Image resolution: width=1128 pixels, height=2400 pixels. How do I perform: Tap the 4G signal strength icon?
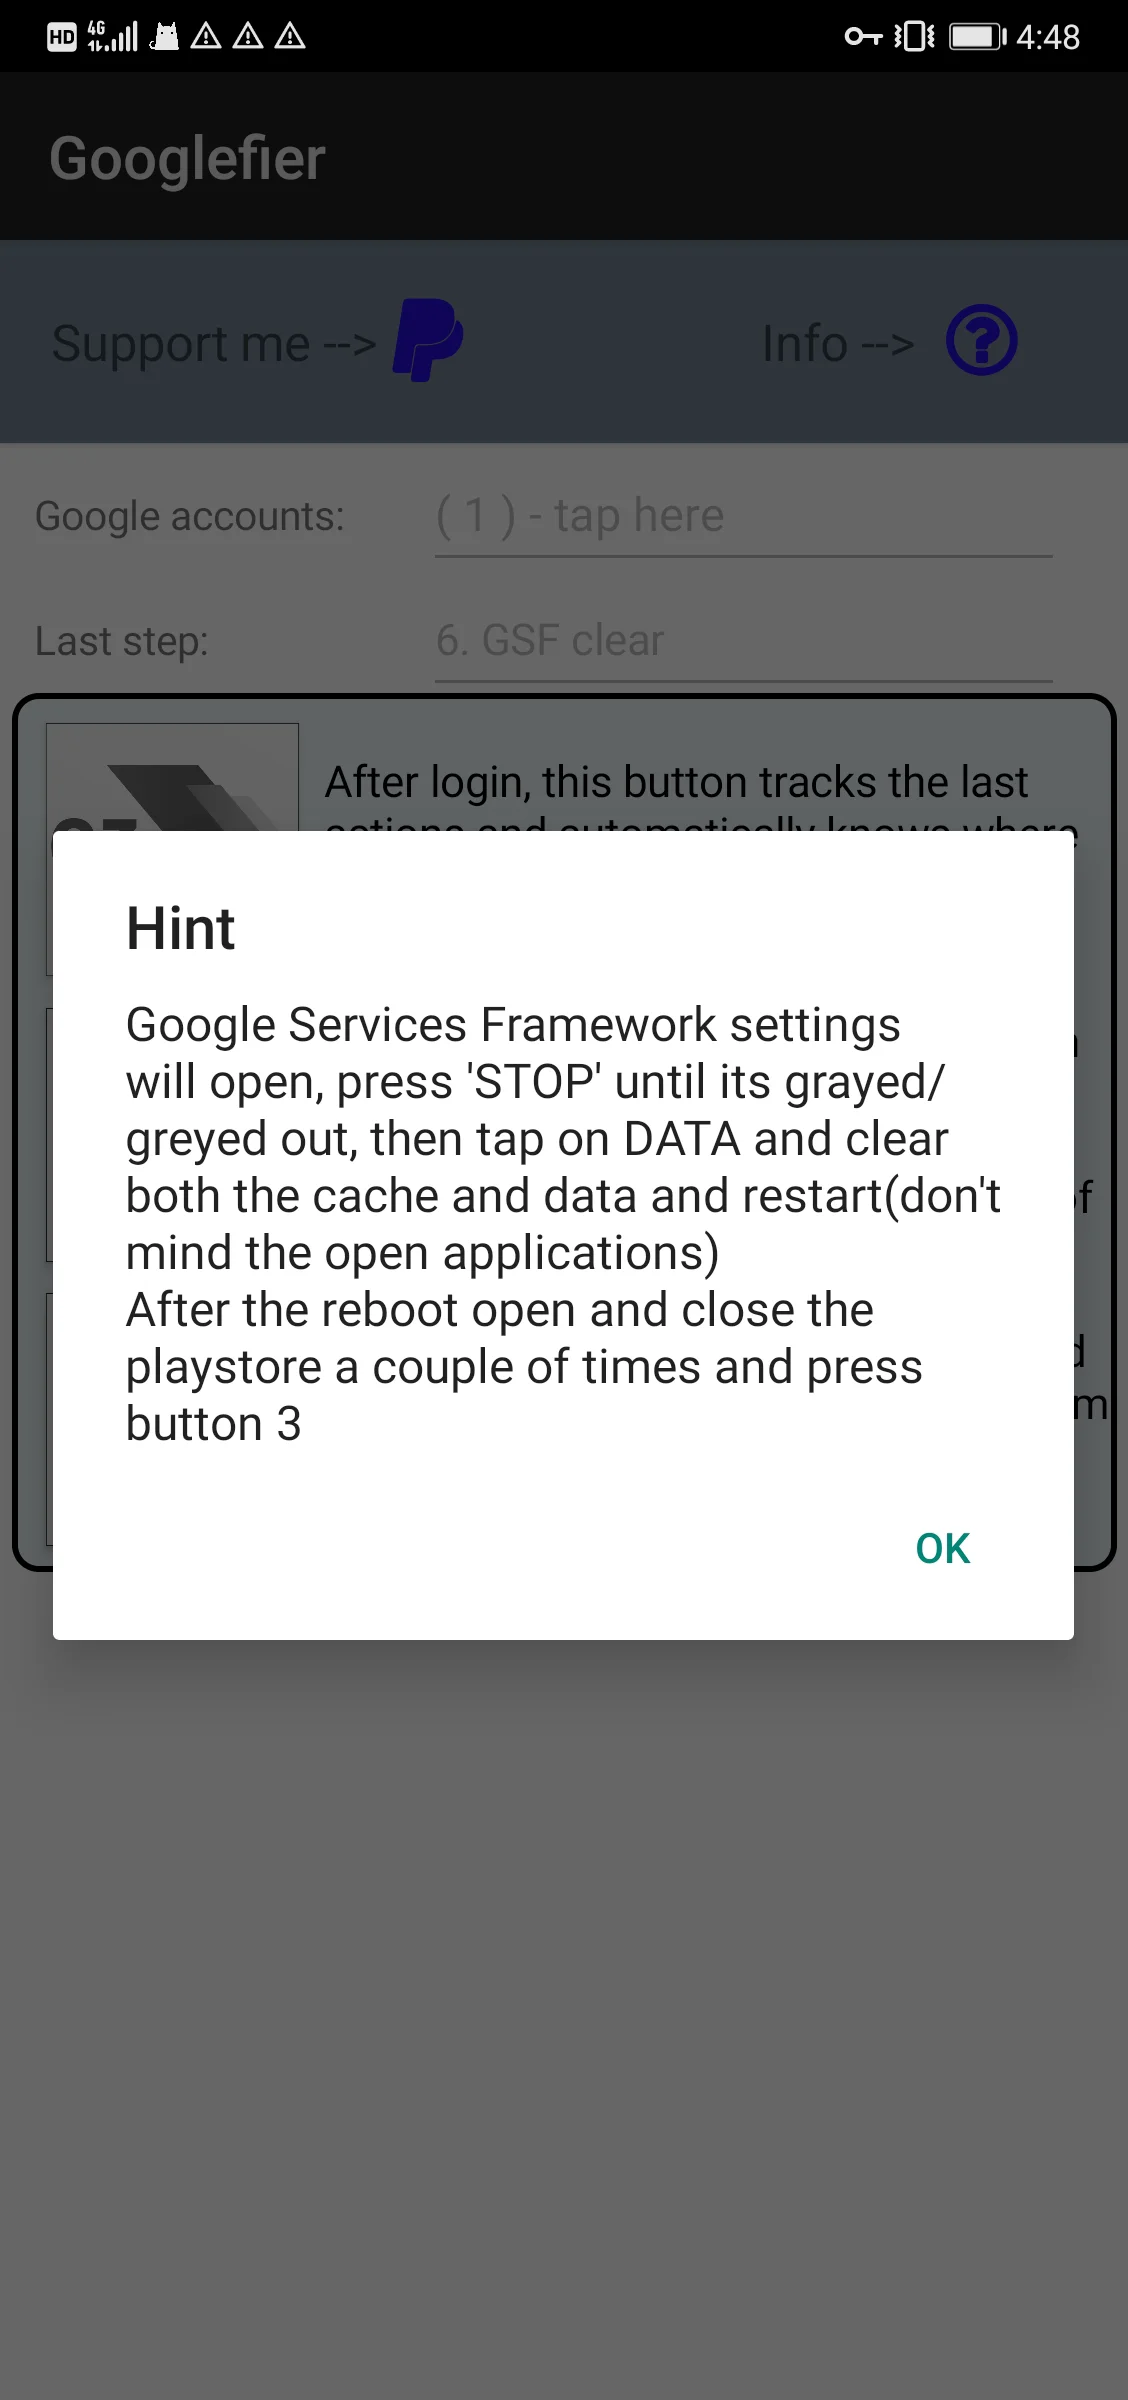[x=113, y=36]
